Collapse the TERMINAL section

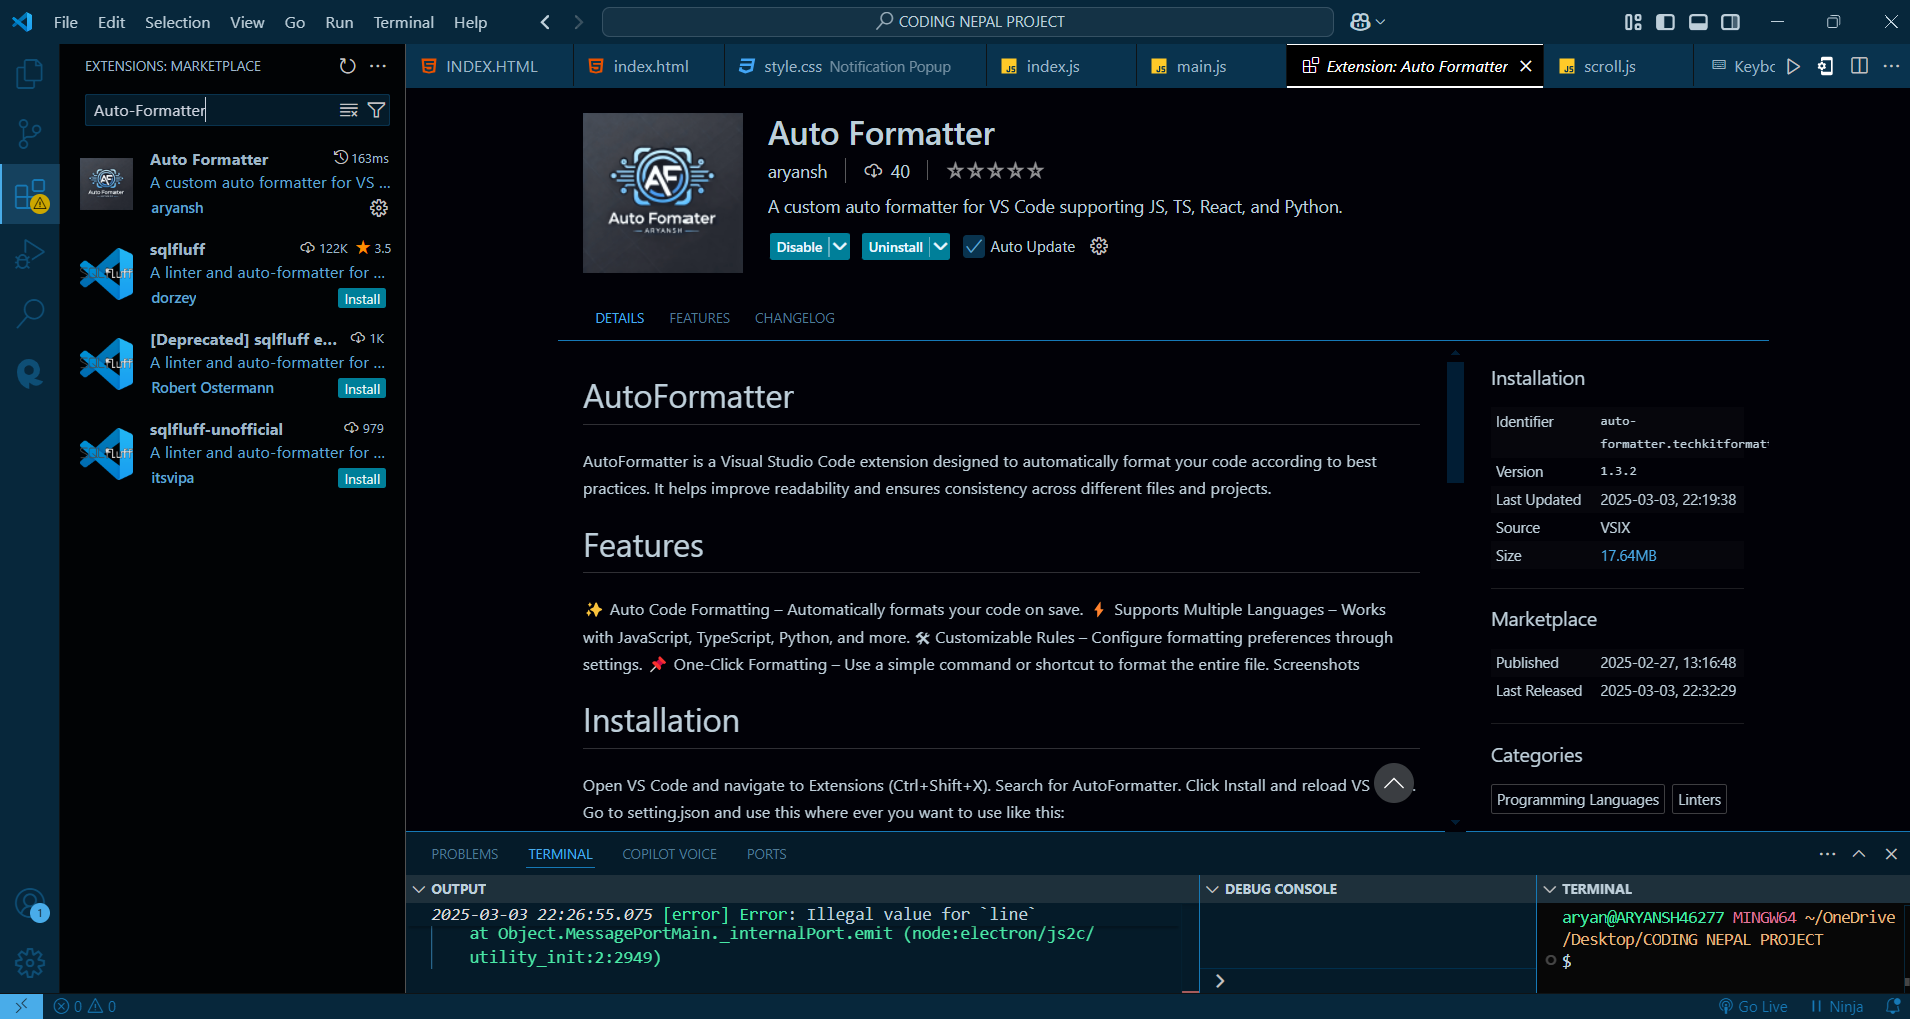pos(1550,889)
